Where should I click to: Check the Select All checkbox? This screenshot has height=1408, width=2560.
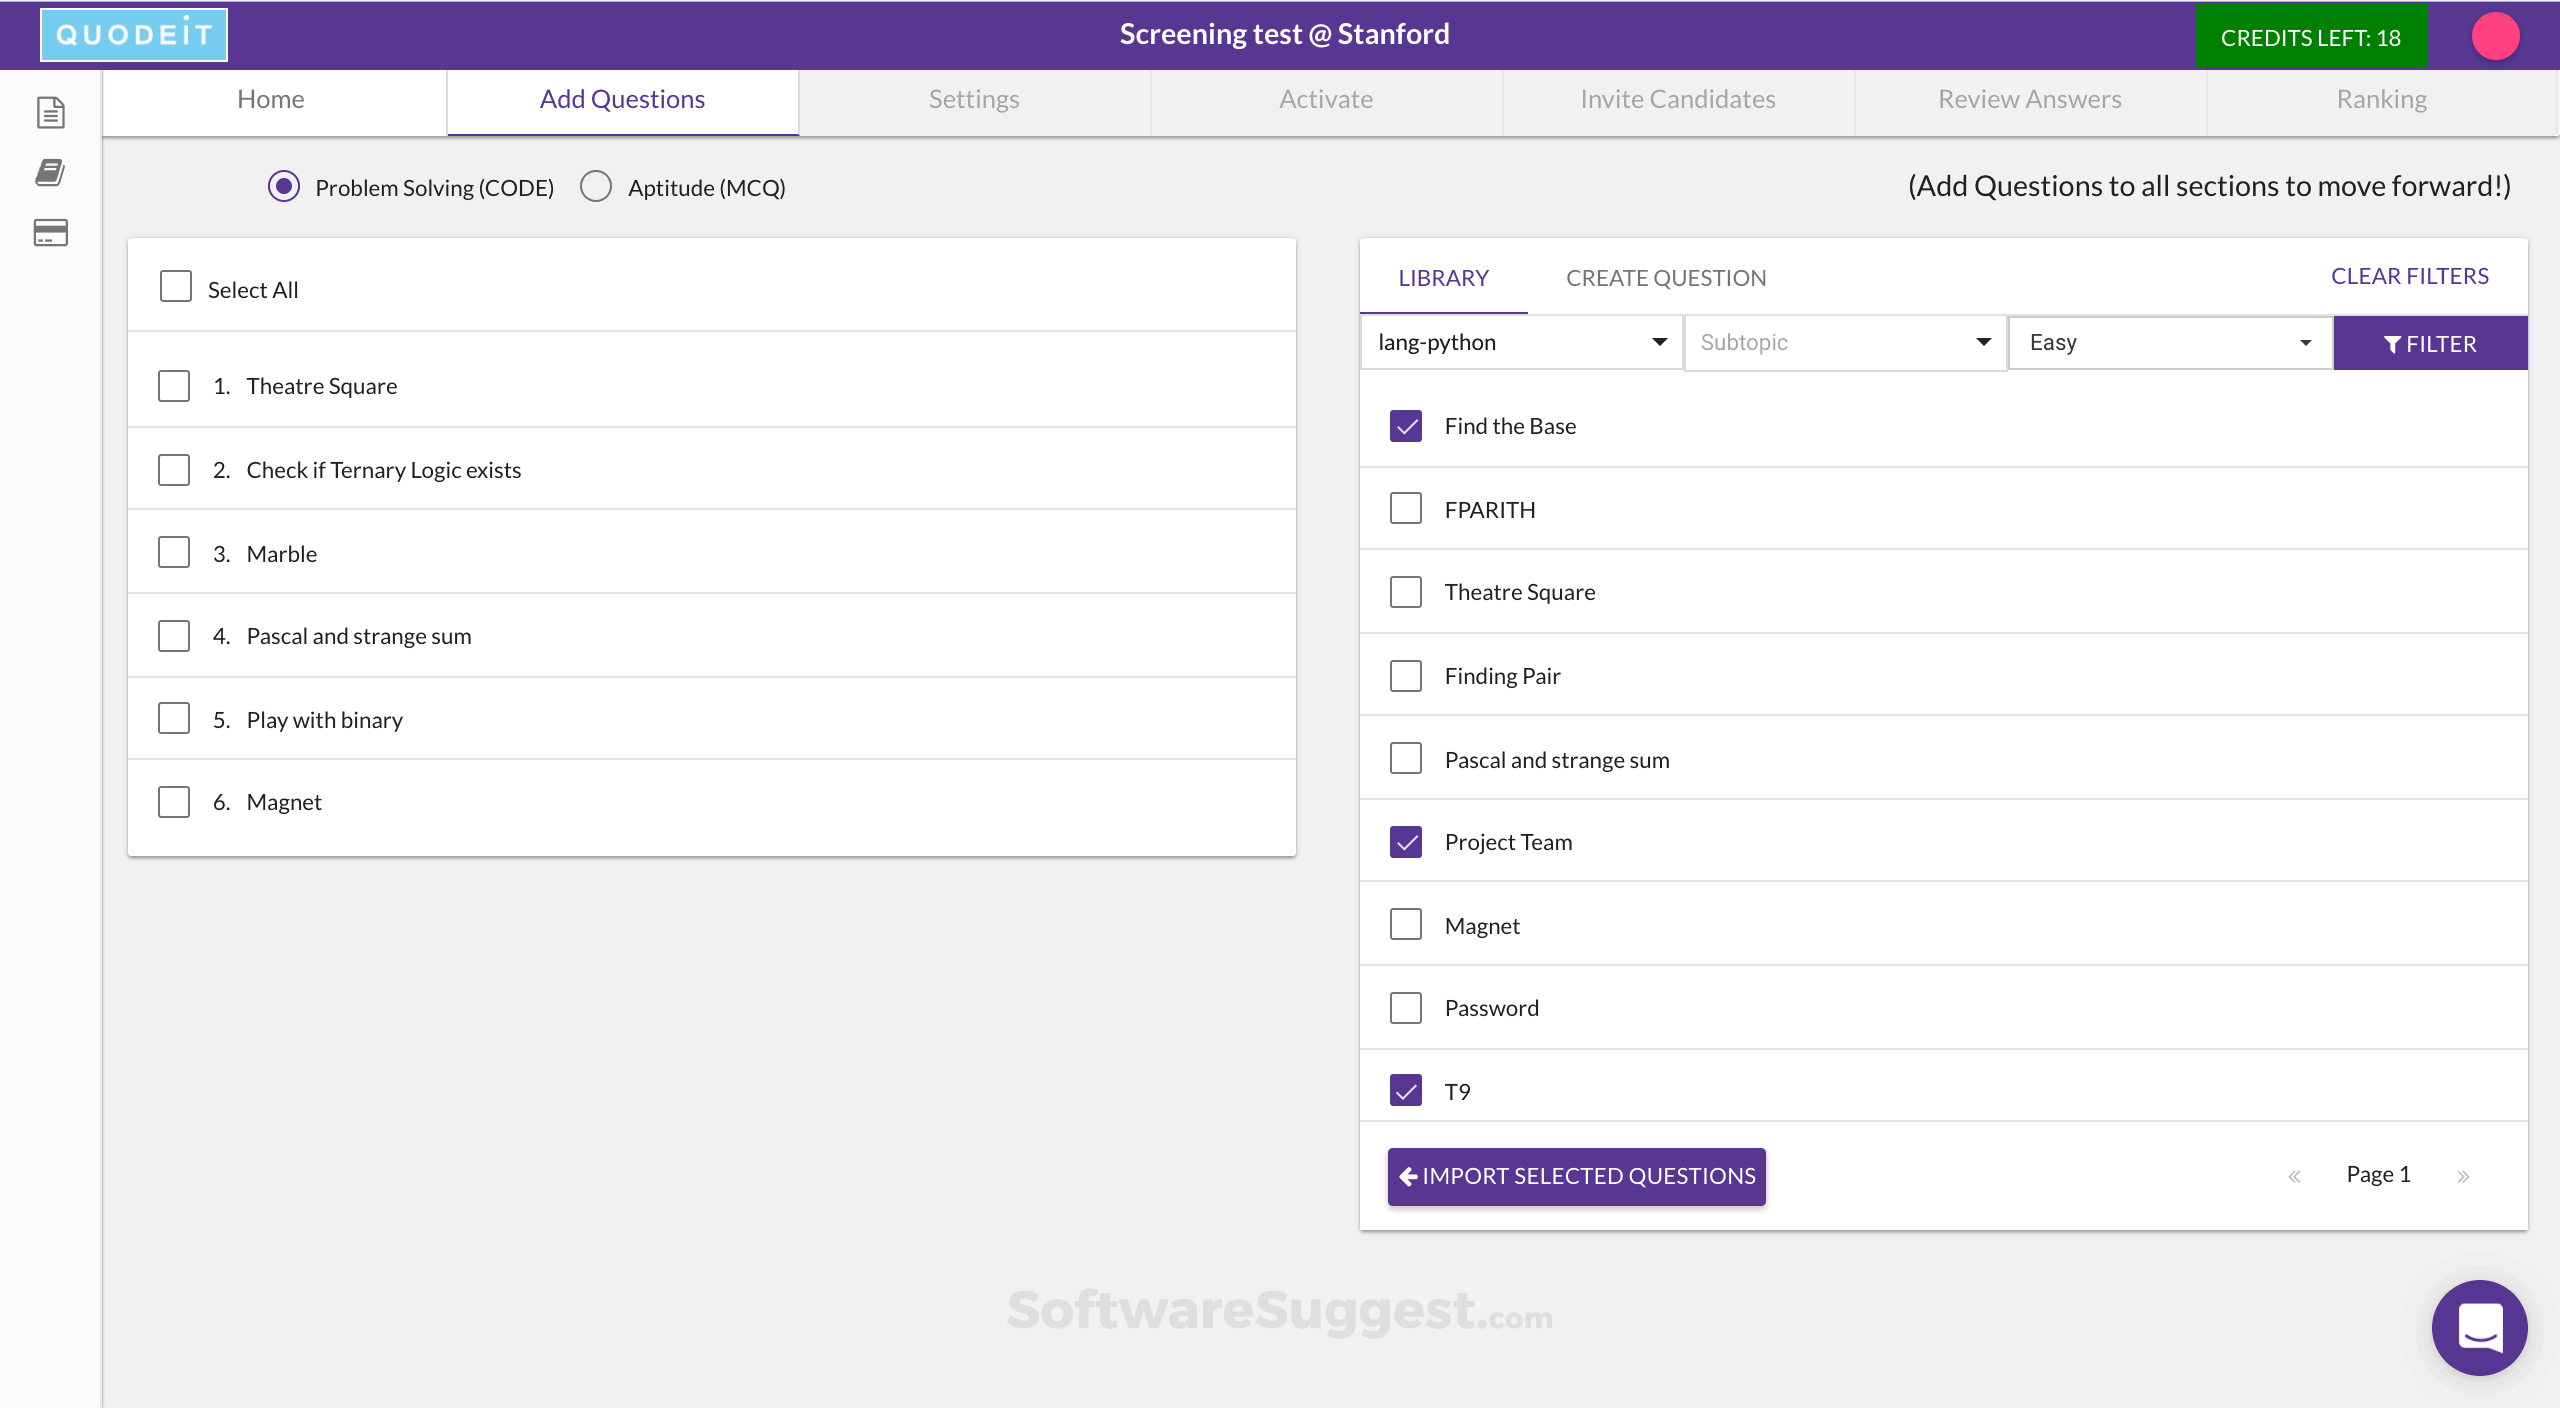(176, 287)
